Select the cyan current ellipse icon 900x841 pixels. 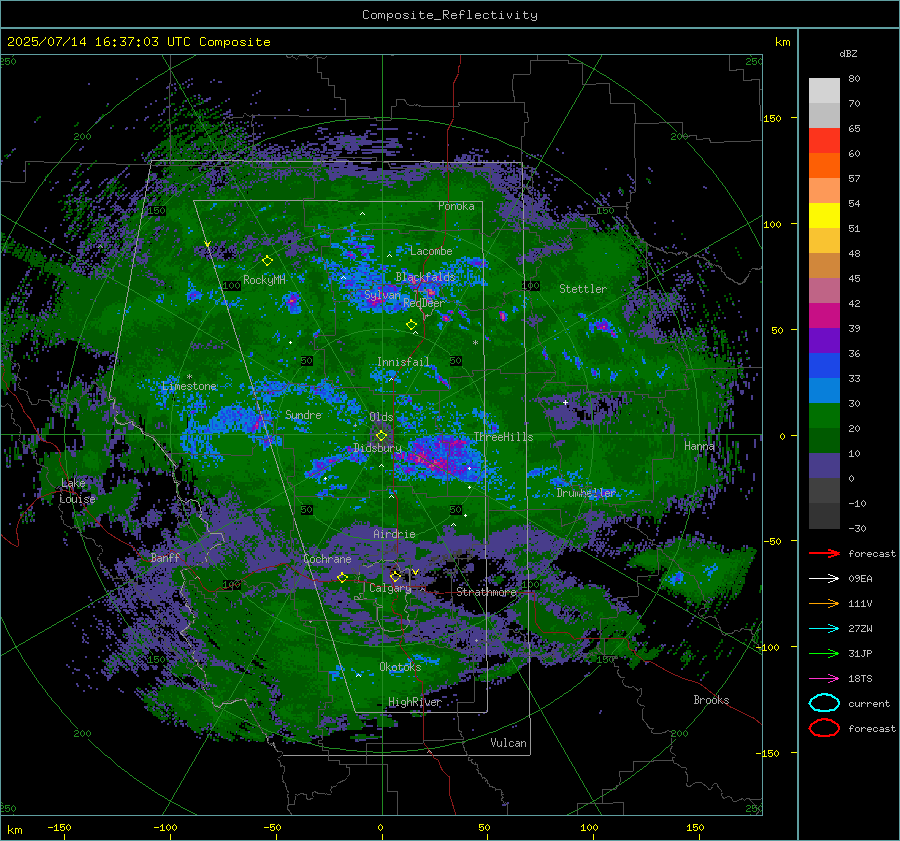click(824, 703)
